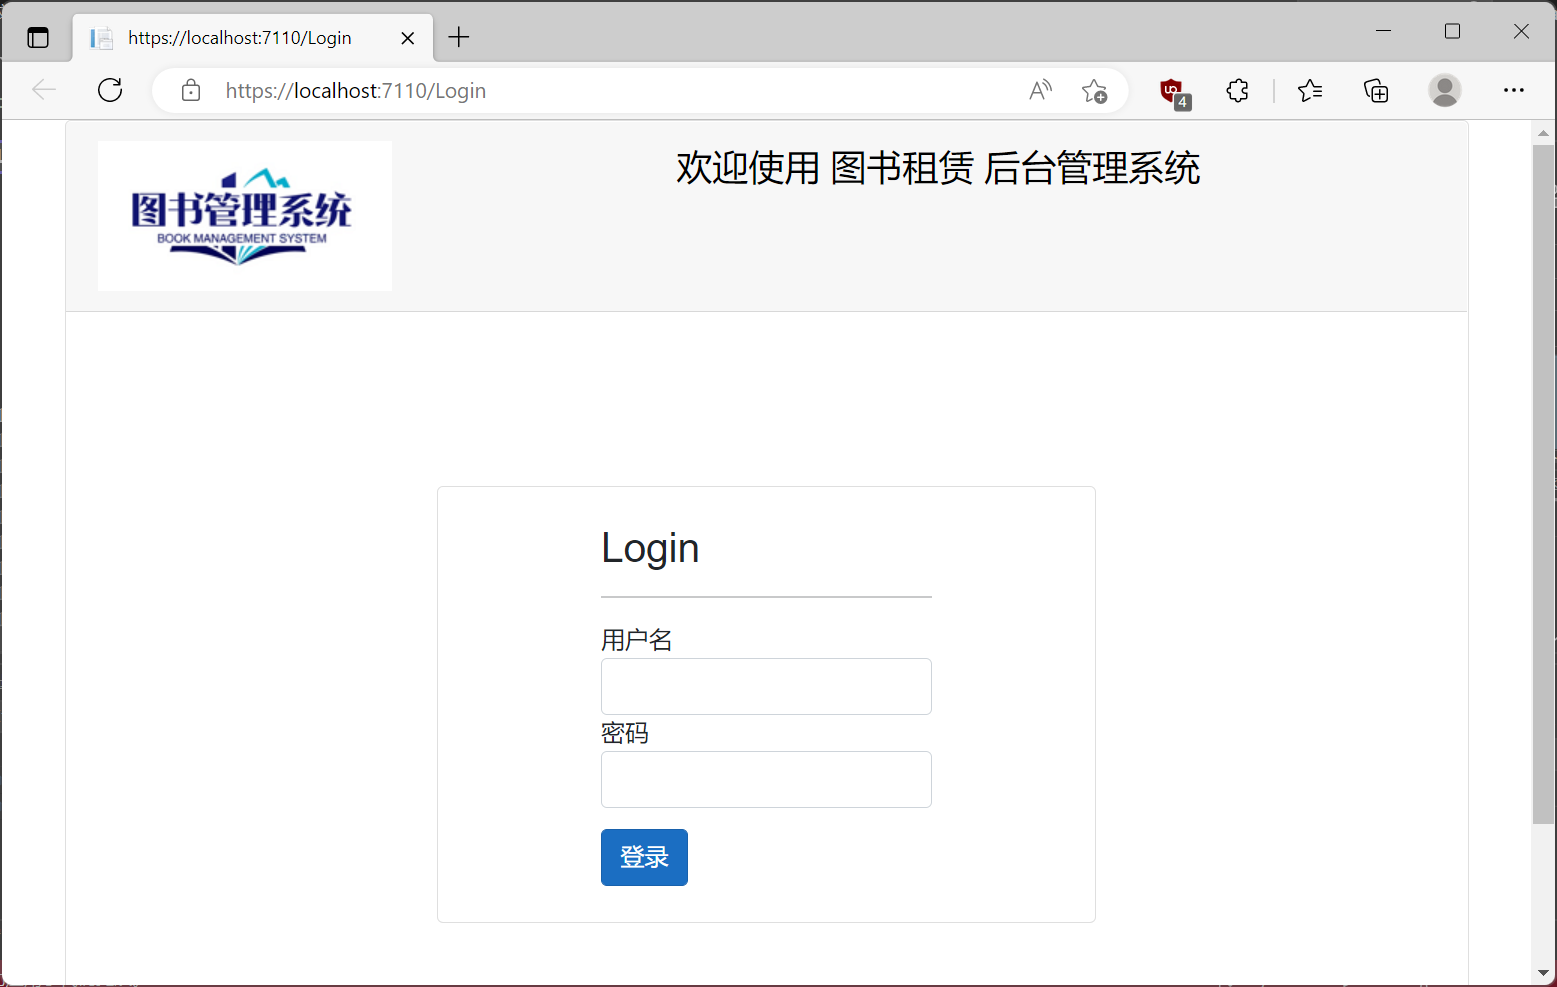The width and height of the screenshot is (1557, 987).
Task: Click the browser profile avatar icon
Action: tap(1444, 90)
